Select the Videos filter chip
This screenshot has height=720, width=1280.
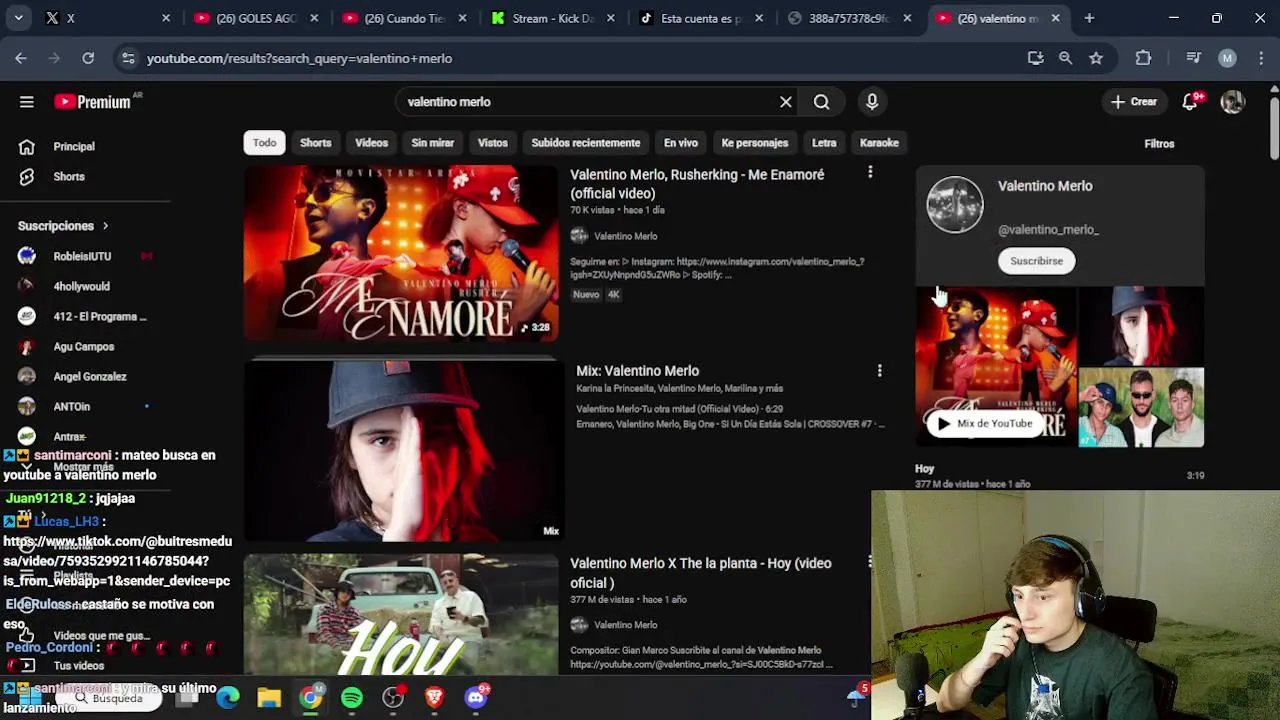point(371,143)
